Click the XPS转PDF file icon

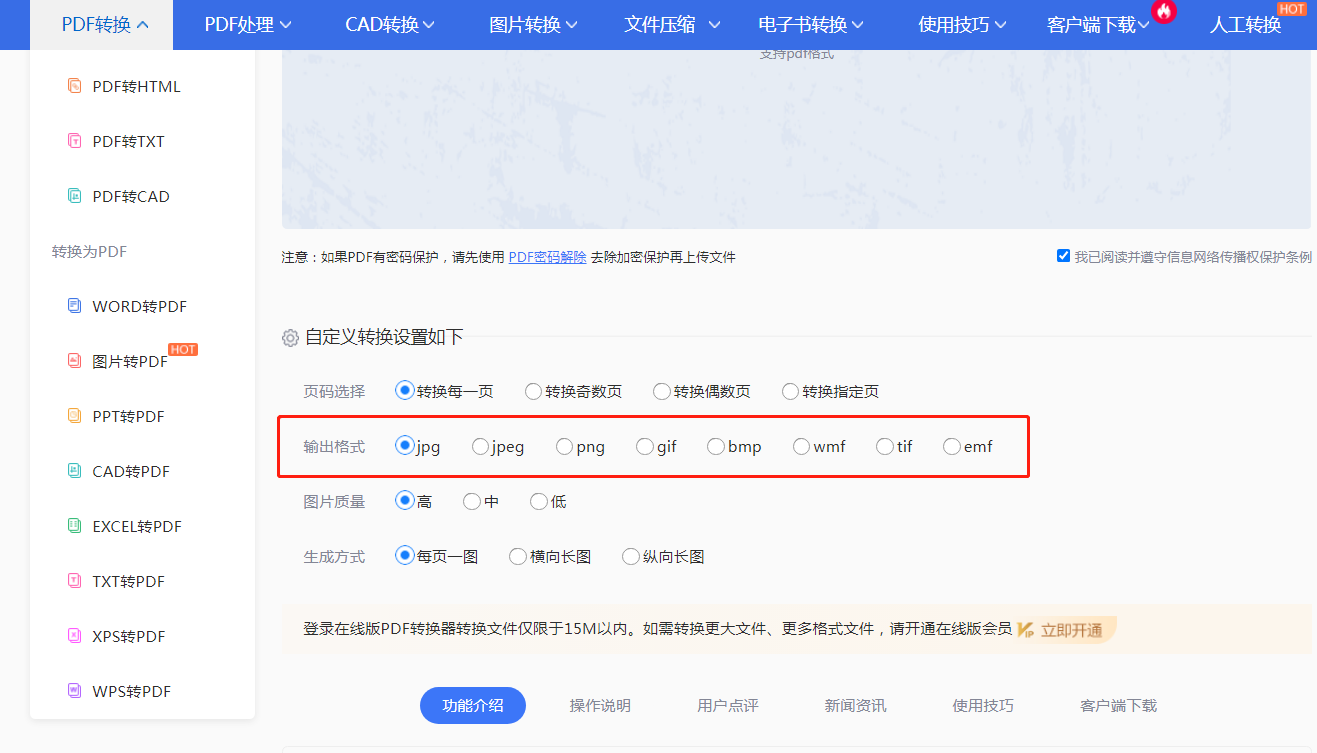(x=74, y=636)
